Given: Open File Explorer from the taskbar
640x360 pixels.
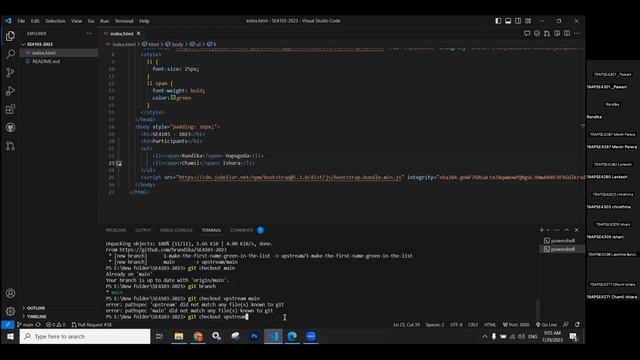Looking at the screenshot, I should pos(179,336).
